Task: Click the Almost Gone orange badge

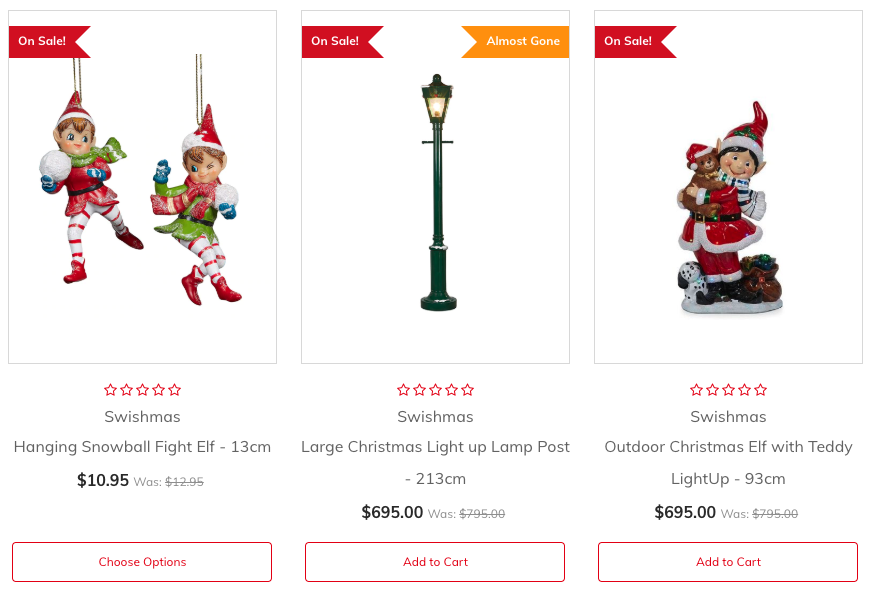Action: (x=515, y=41)
